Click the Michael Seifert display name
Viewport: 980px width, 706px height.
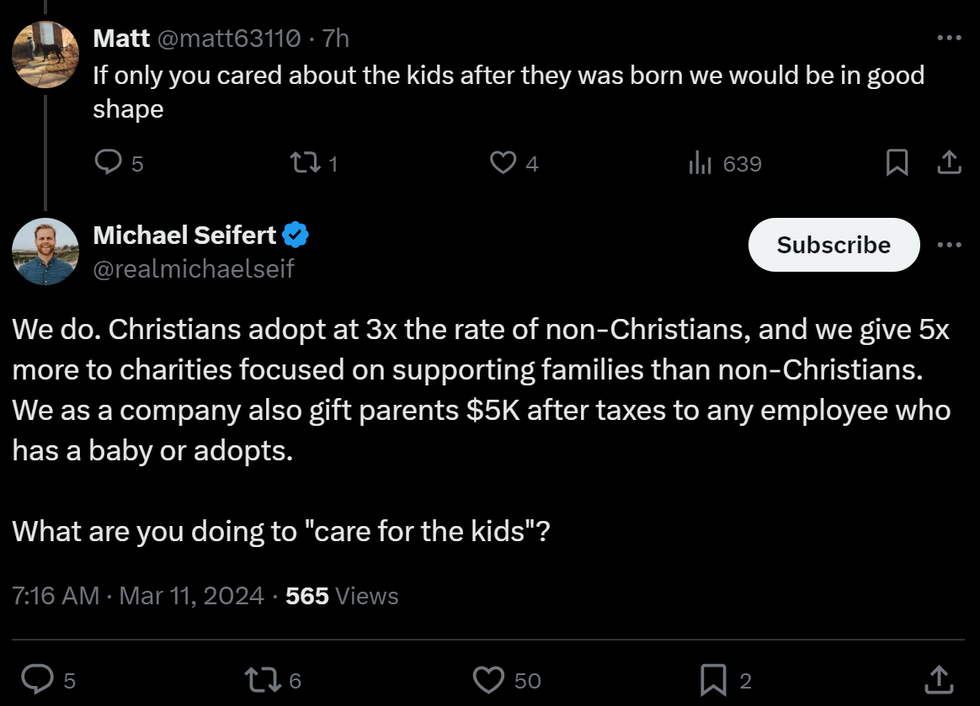pyautogui.click(x=184, y=235)
